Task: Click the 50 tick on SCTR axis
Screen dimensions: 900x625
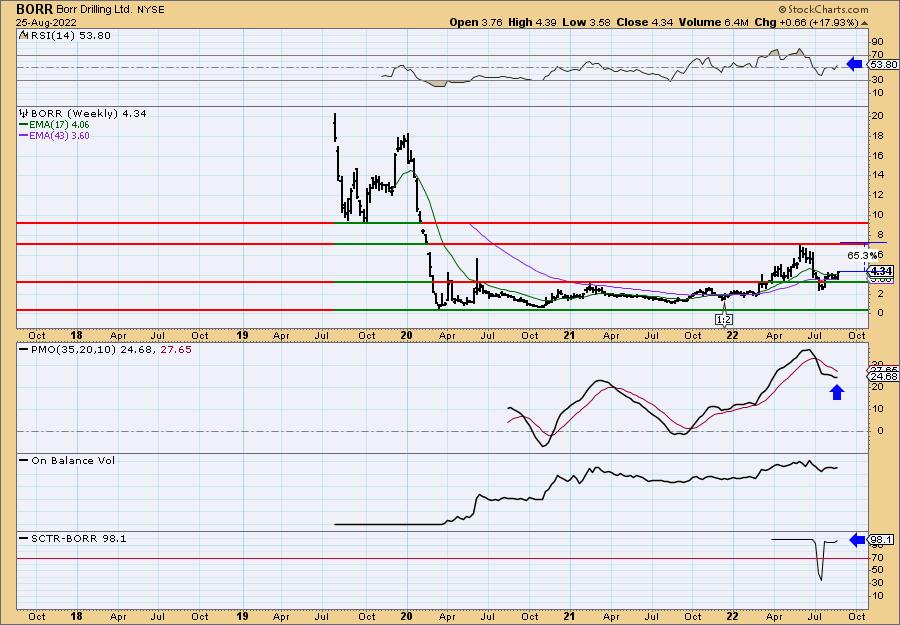Action: pos(878,569)
